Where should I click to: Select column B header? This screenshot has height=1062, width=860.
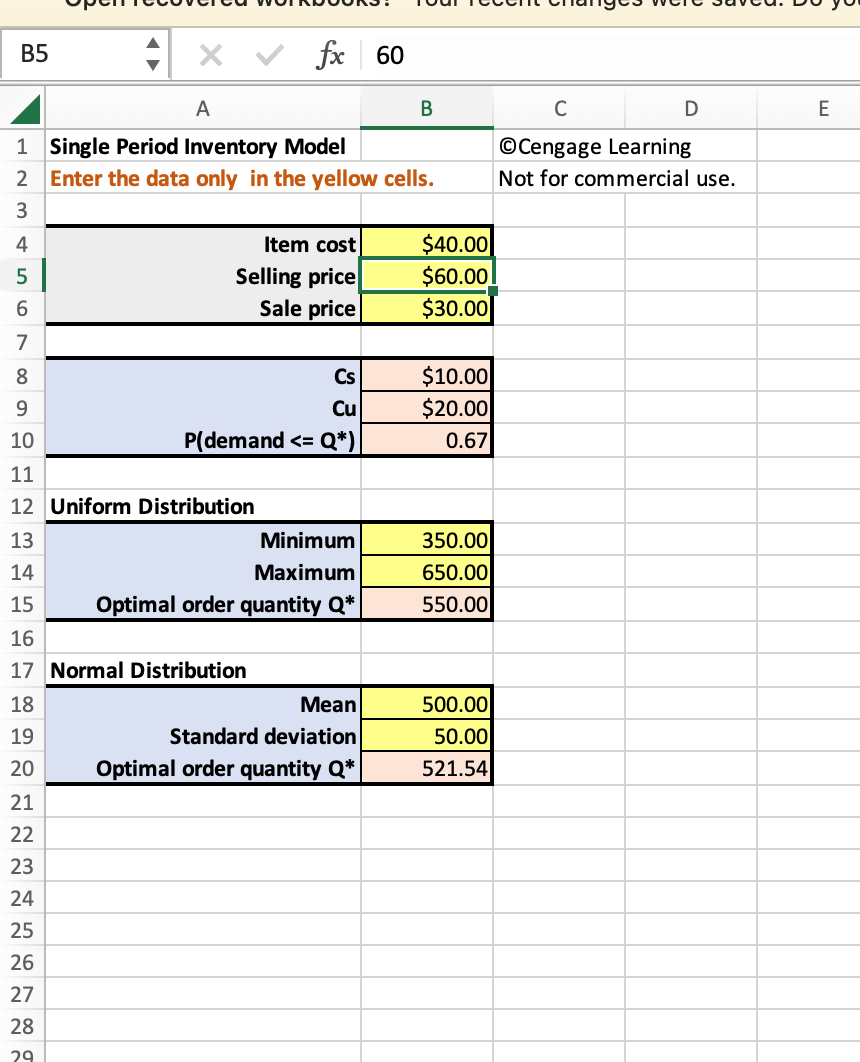tap(427, 108)
